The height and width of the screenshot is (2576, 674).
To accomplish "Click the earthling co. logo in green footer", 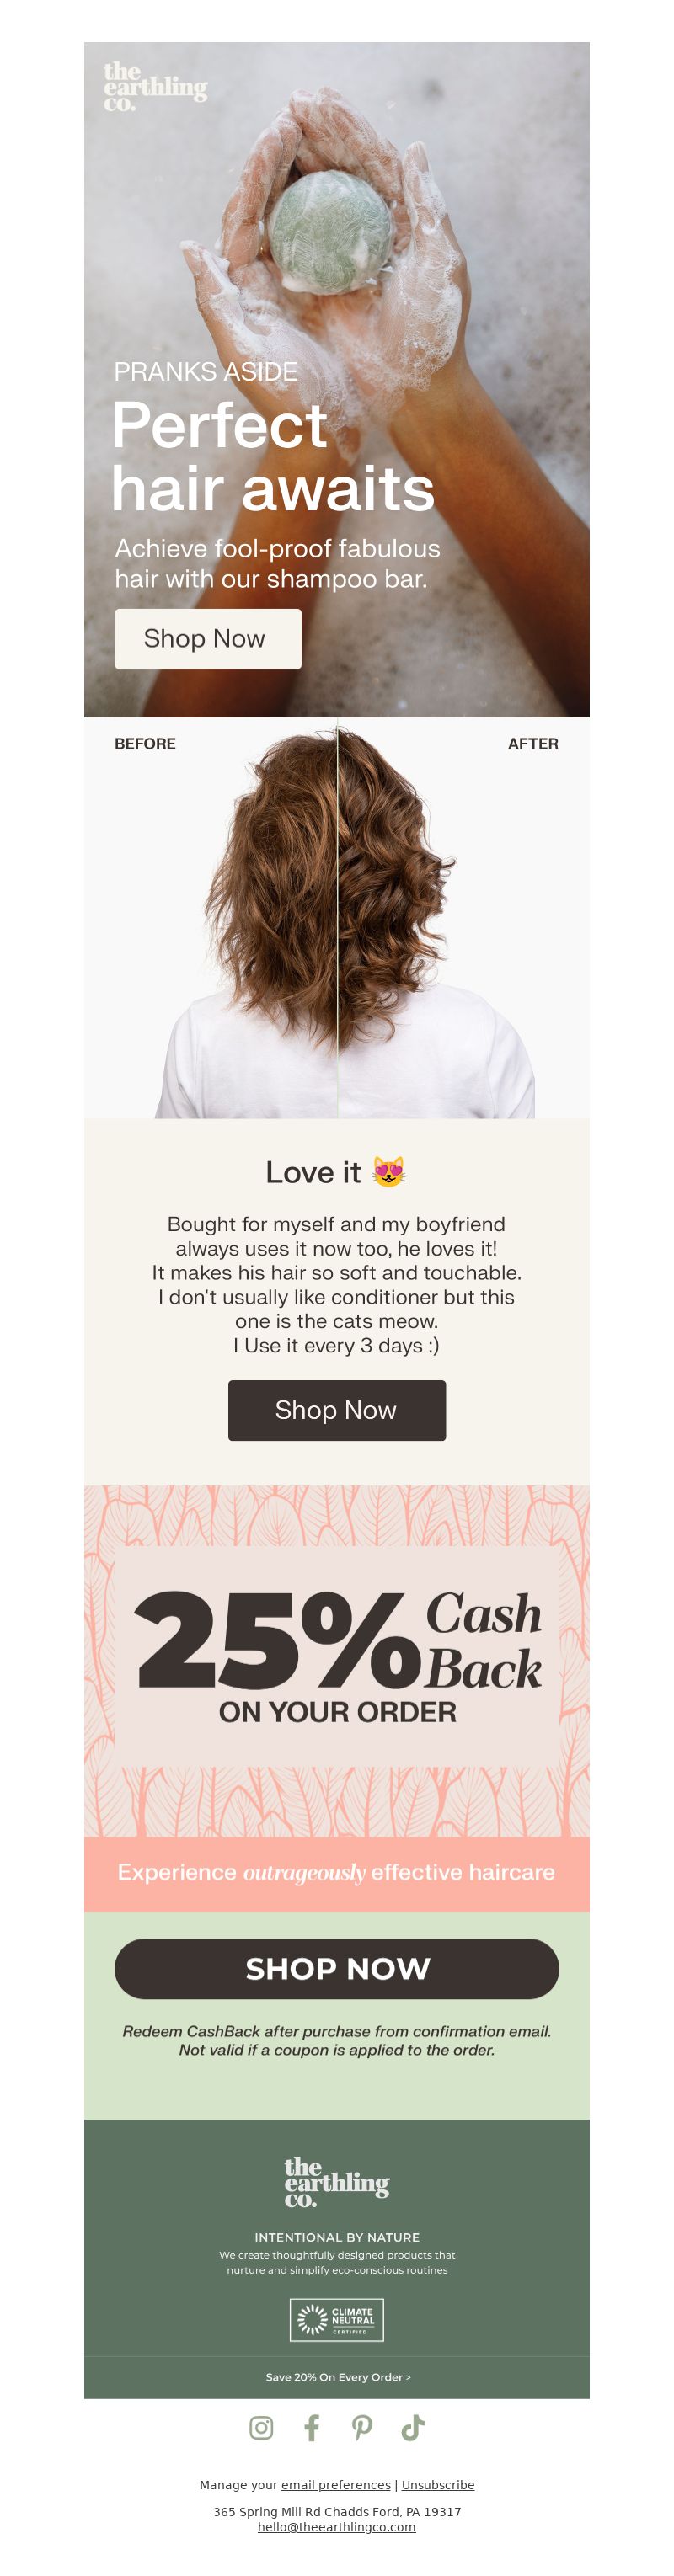I will pyautogui.click(x=337, y=2184).
